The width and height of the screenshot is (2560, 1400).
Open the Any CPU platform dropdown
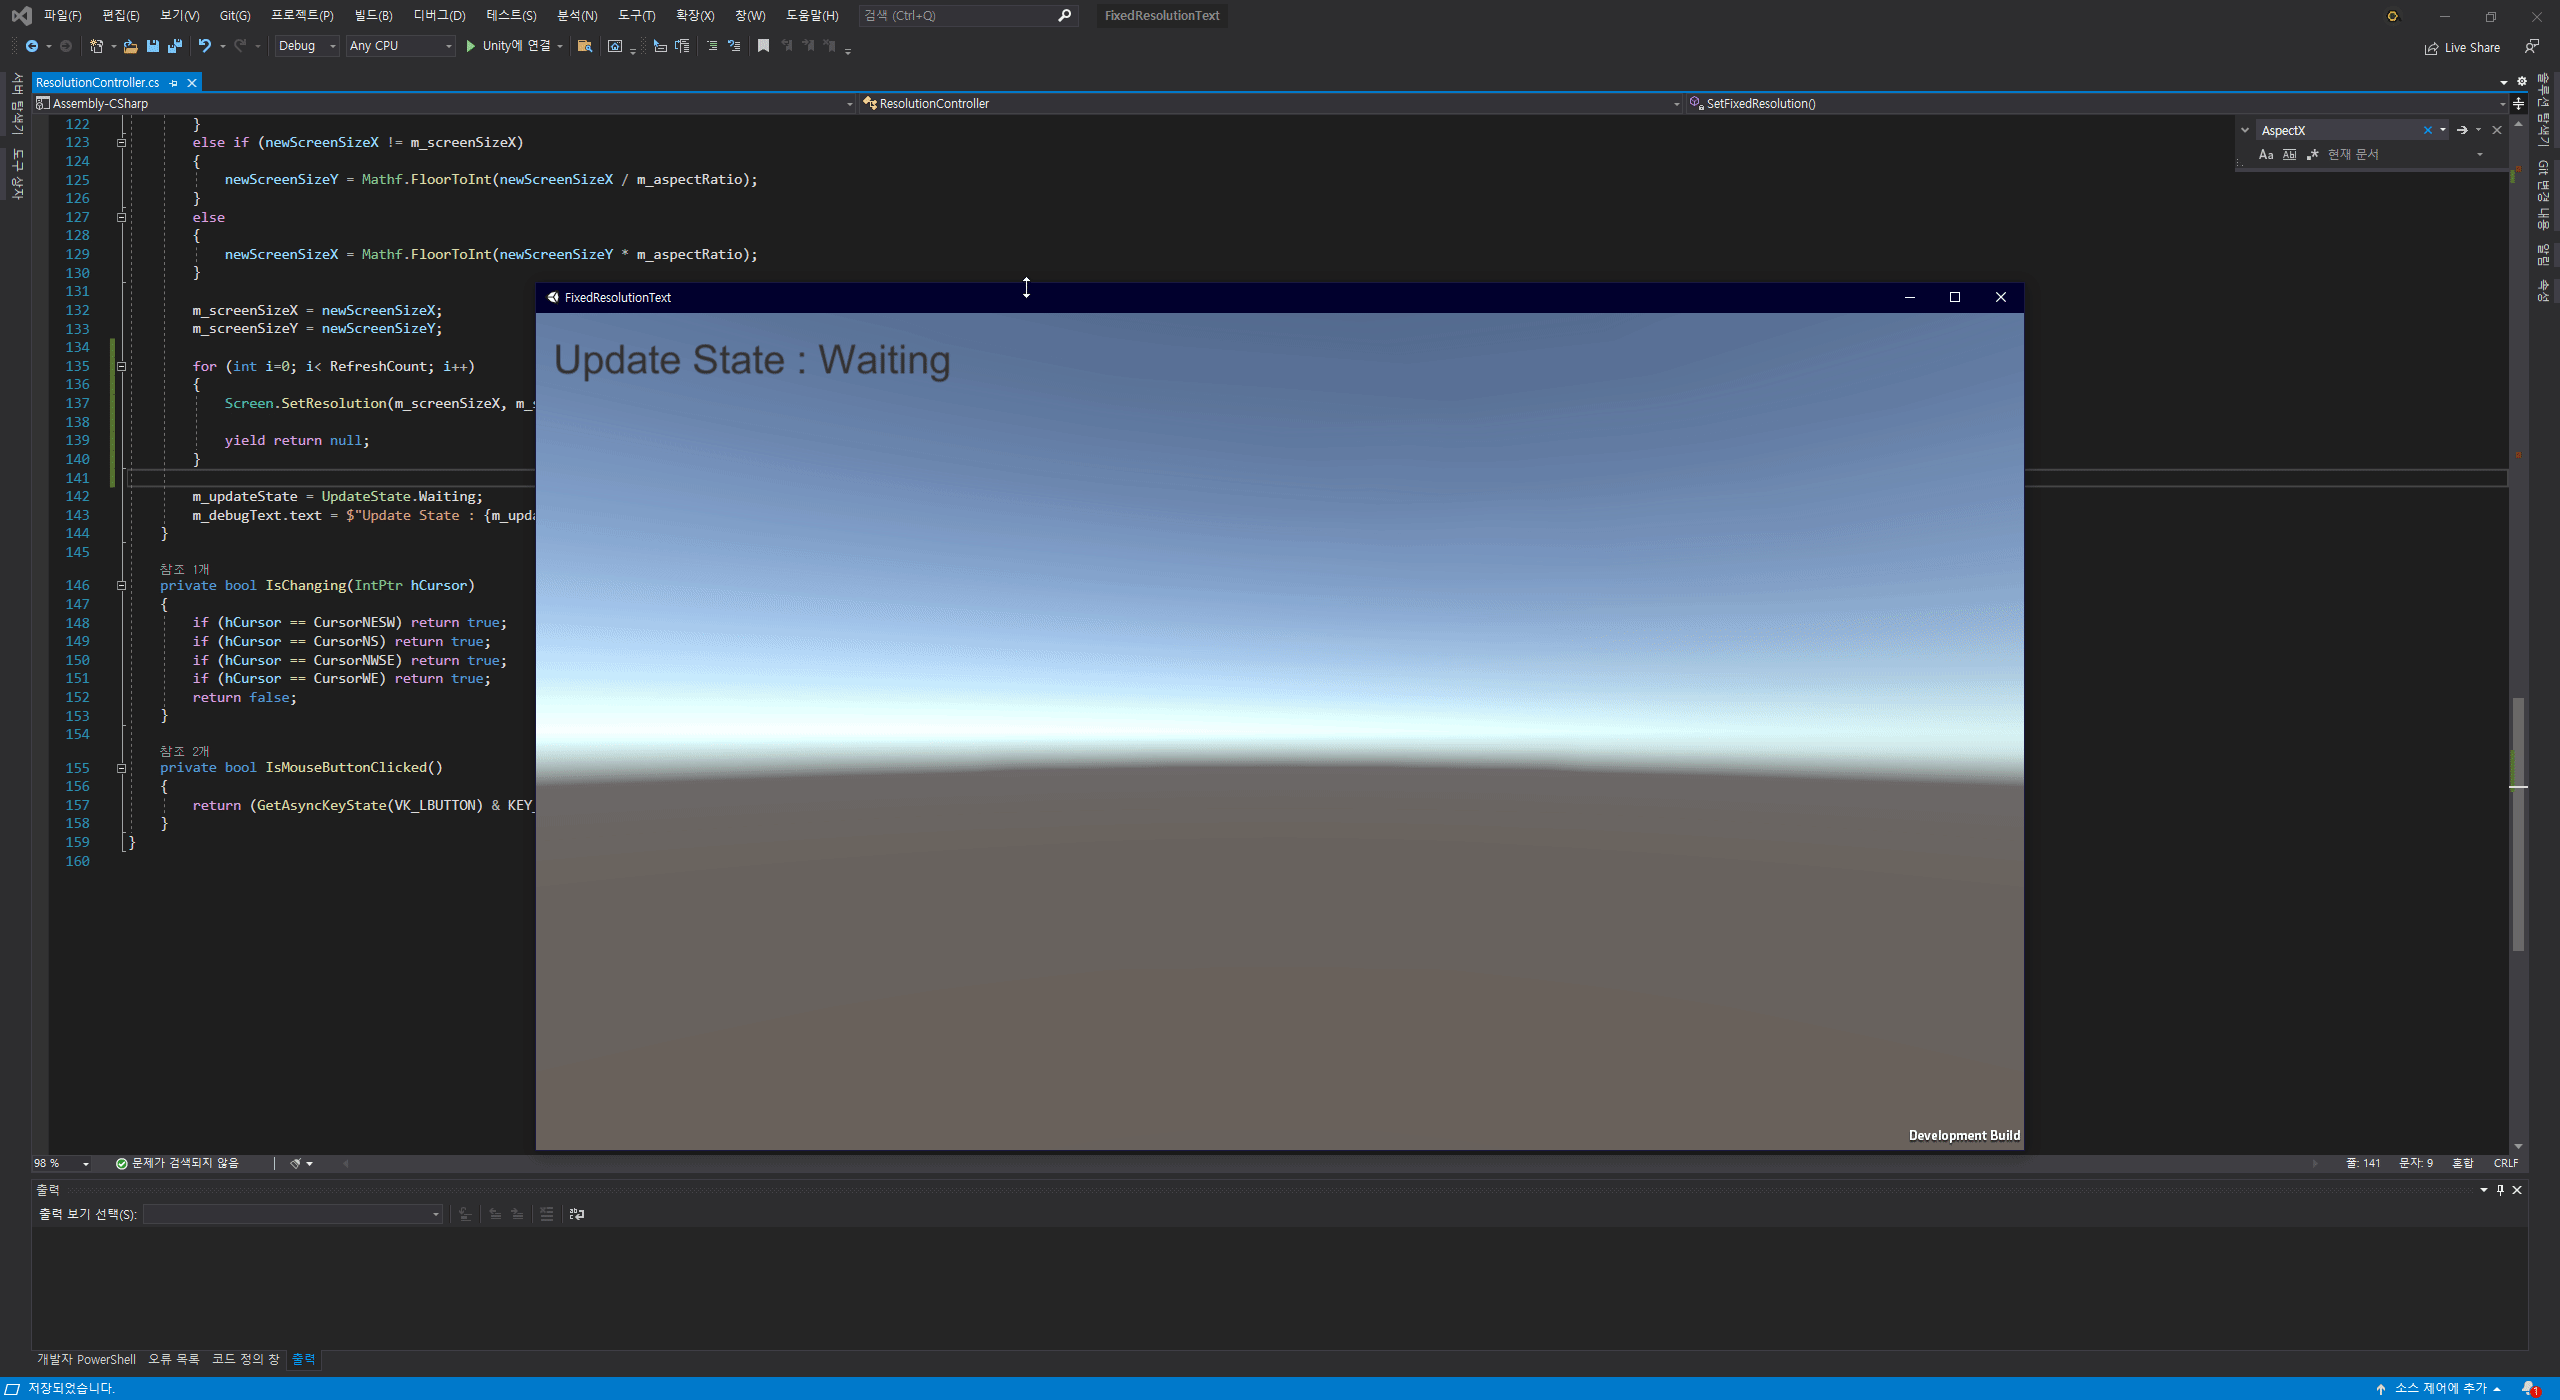coord(400,46)
